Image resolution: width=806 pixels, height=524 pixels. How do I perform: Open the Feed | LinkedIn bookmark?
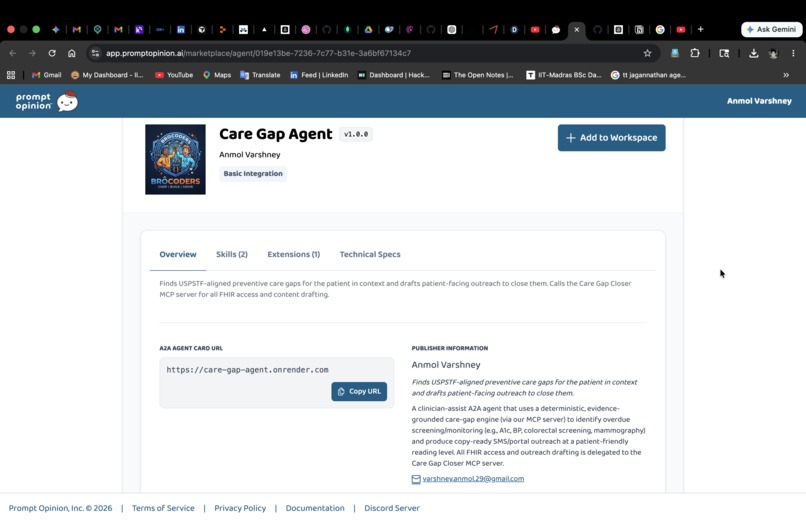click(319, 75)
